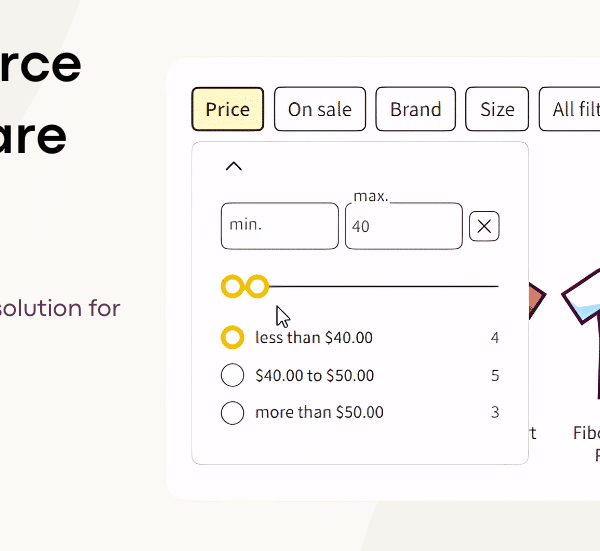
Task: Click the min. price input field
Action: (279, 226)
